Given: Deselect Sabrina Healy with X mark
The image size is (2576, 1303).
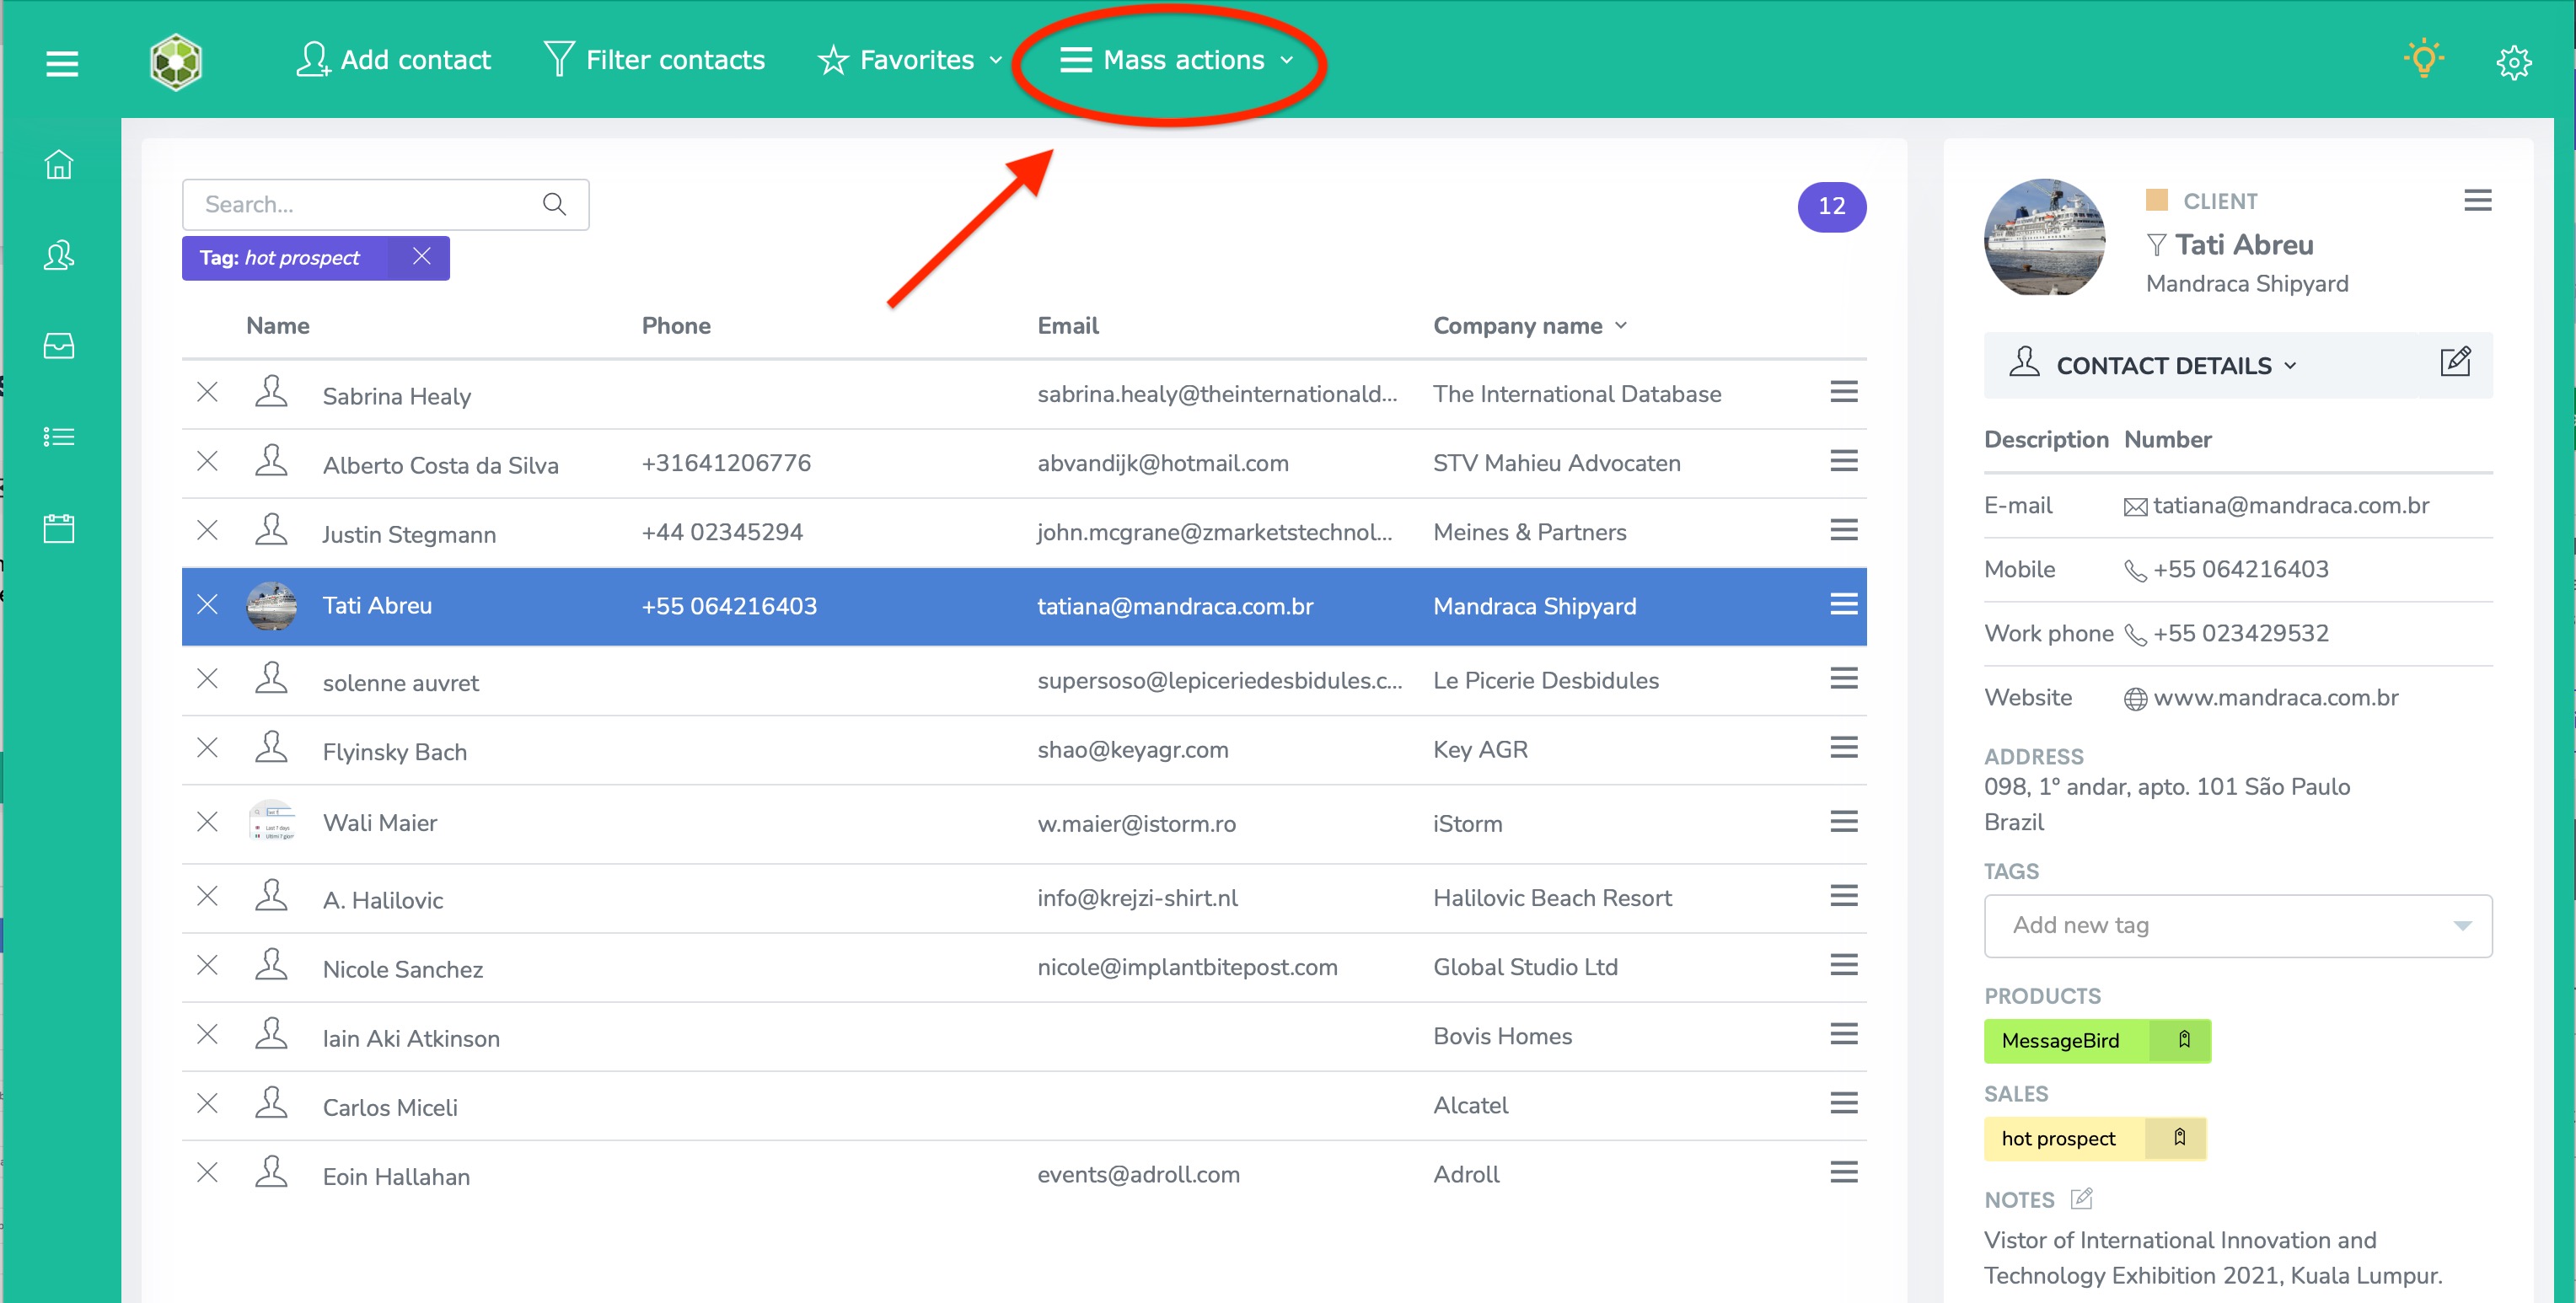Looking at the screenshot, I should (x=207, y=392).
